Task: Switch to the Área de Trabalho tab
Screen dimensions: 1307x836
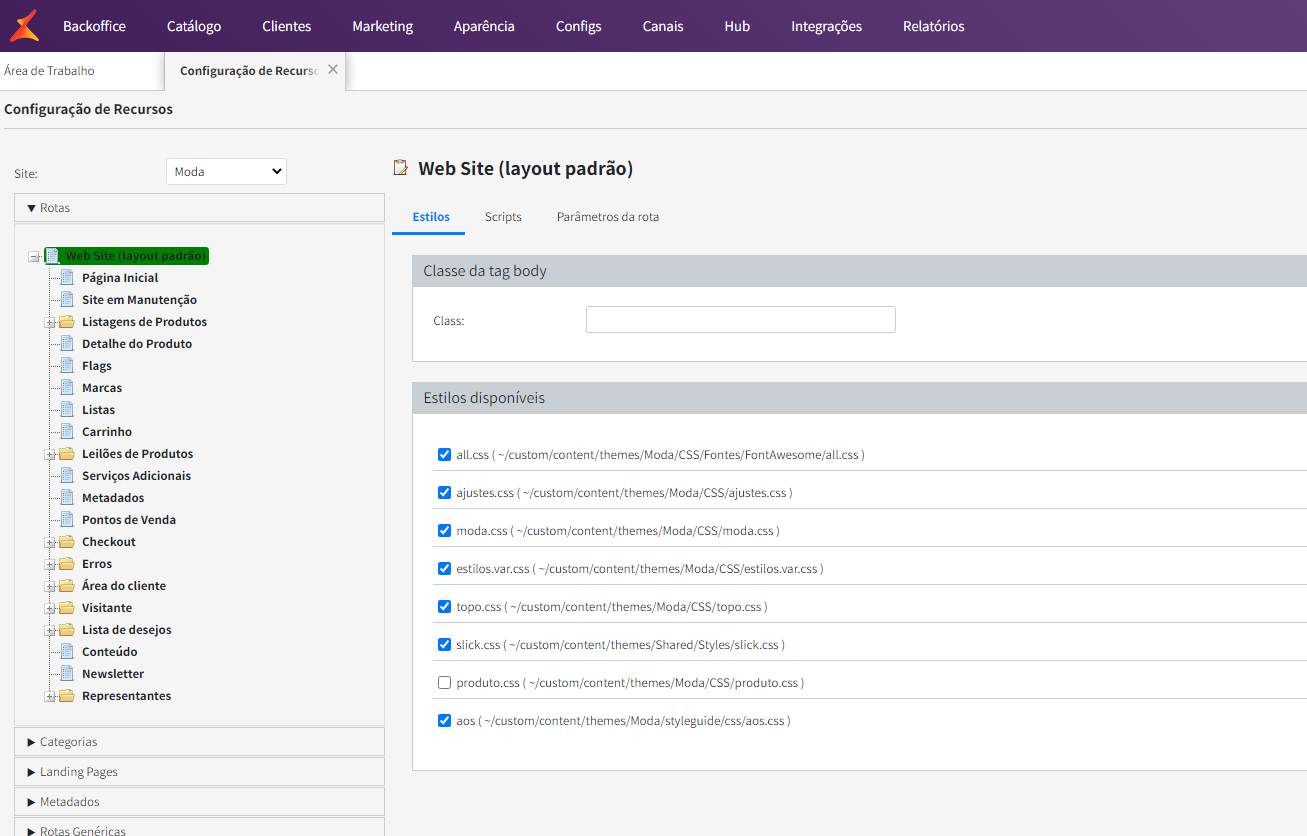Action: (x=49, y=71)
